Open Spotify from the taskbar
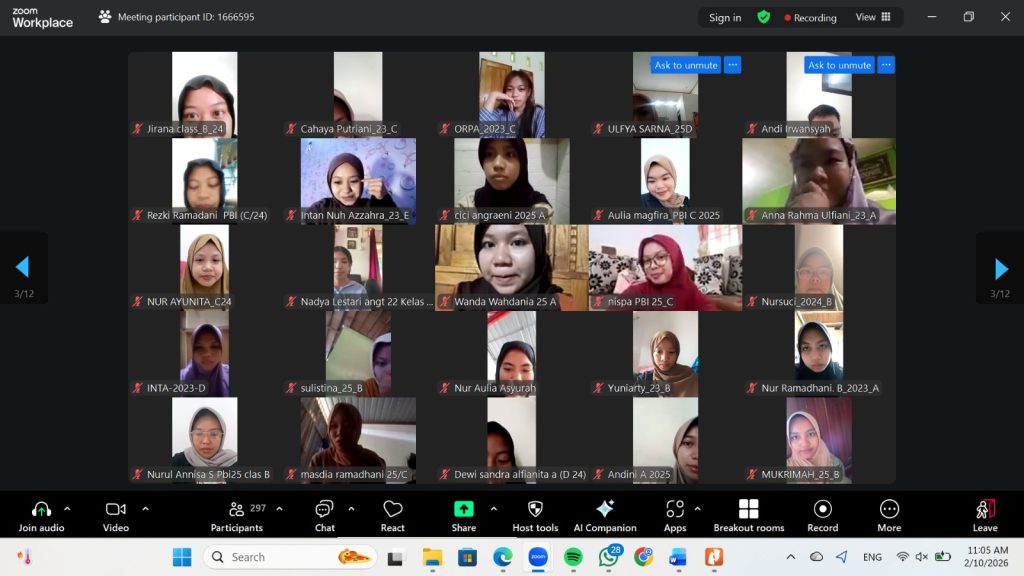Image resolution: width=1024 pixels, height=576 pixels. point(573,557)
